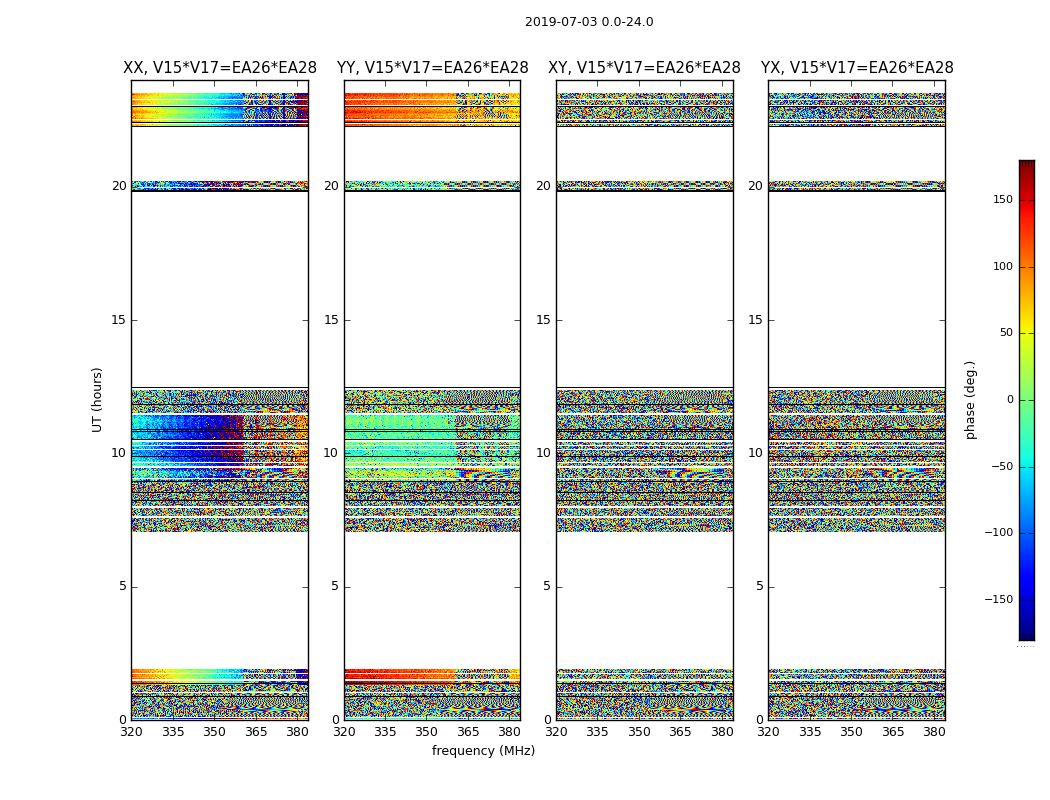Click the XY phase waterfall plot
Screen dimensions: 1050x800
tap(645, 400)
